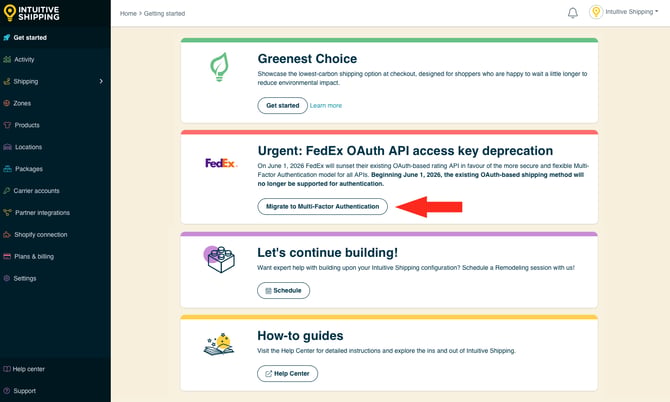
Task: Click the Carrier accounts key icon
Action: point(6,191)
